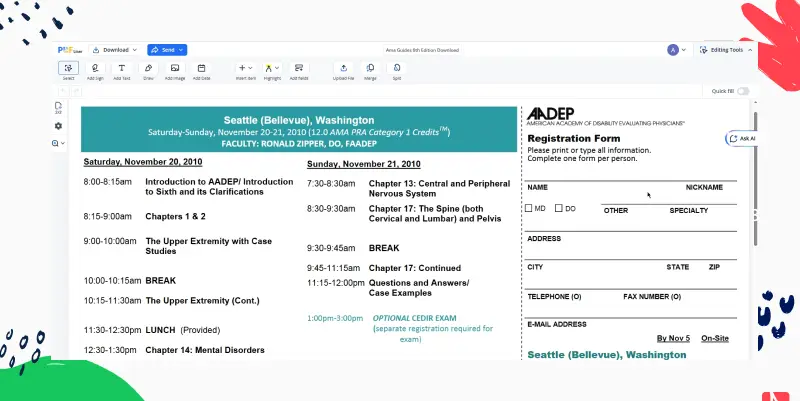
Task: Open the Download dropdown
Action: [116, 50]
